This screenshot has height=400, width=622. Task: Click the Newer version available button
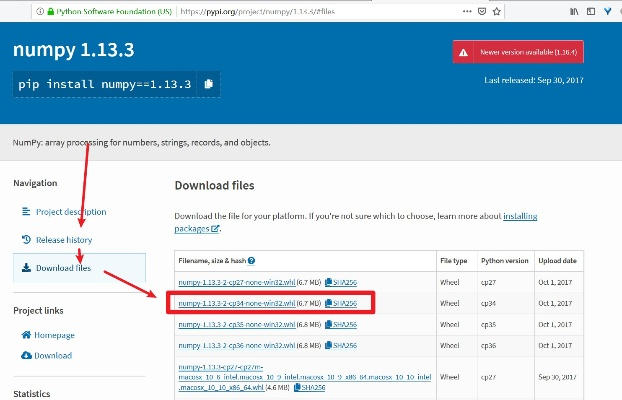click(x=517, y=52)
